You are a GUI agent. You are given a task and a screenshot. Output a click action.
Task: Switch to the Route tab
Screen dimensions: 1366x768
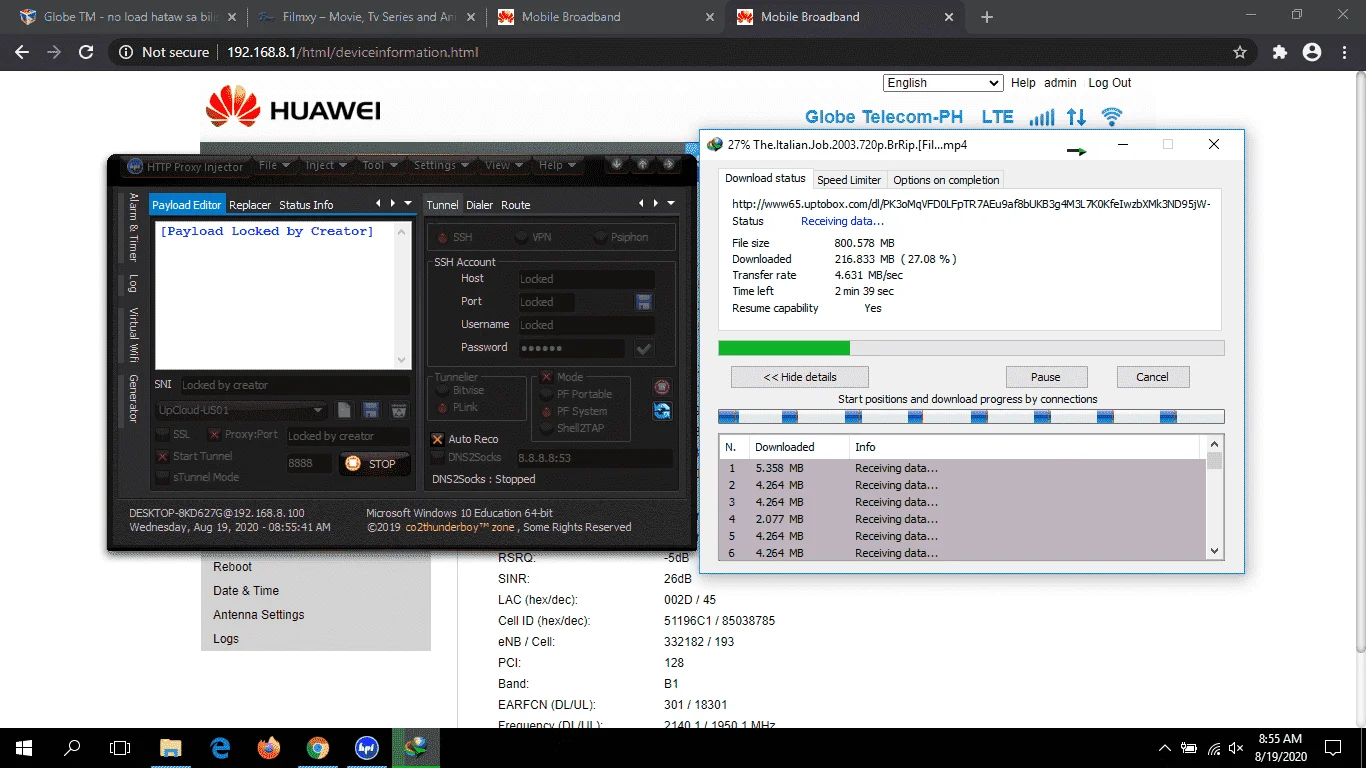point(516,205)
